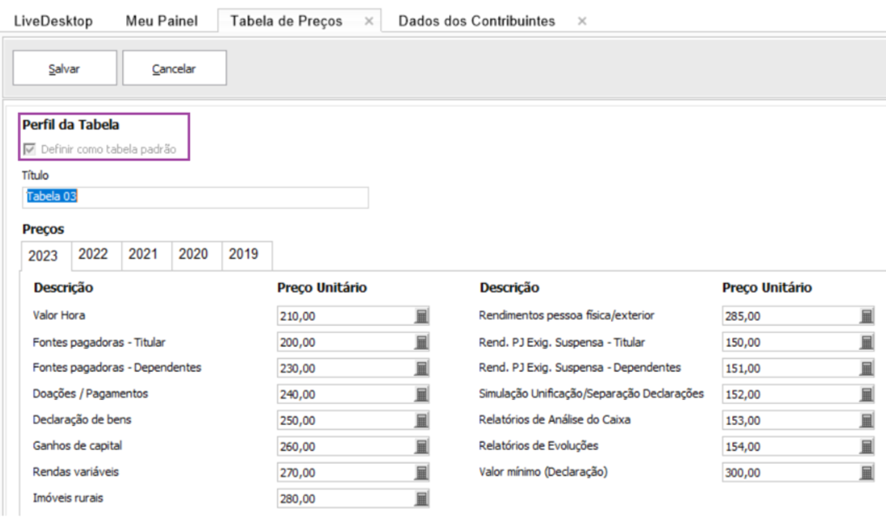Open calculator icon for Relatórios de Evoluções
This screenshot has height=522, width=886.
867,446
